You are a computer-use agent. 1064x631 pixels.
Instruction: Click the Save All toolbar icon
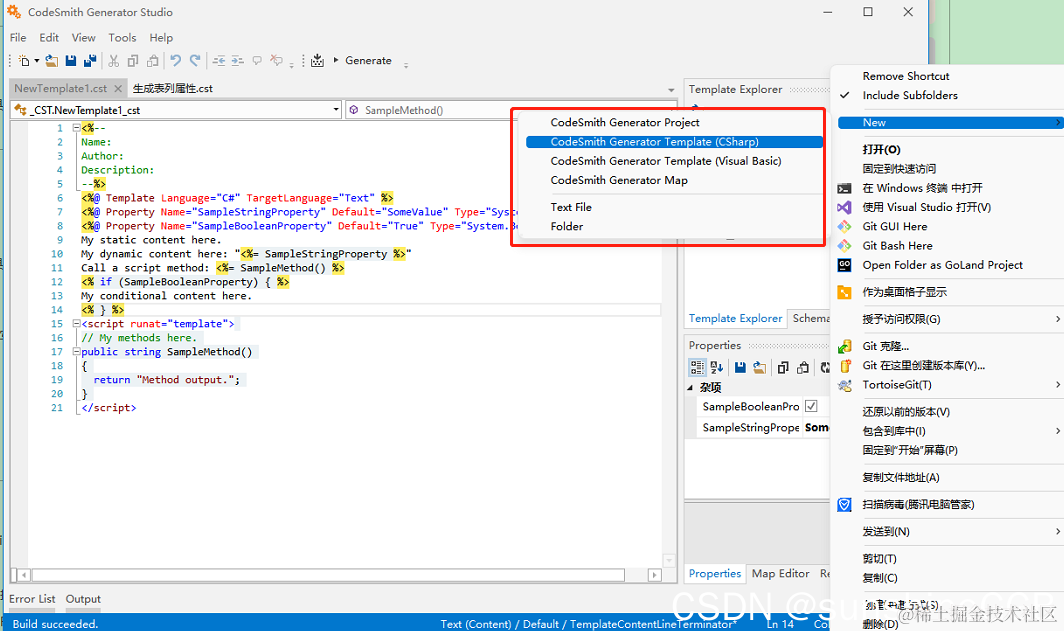pyautogui.click(x=90, y=61)
